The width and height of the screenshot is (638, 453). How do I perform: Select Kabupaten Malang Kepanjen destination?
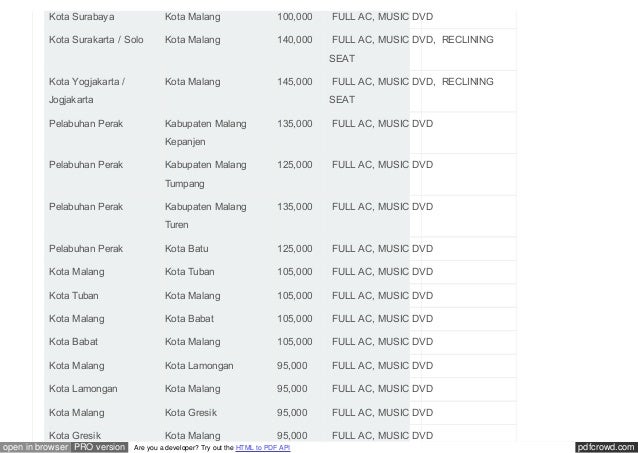pyautogui.click(x=205, y=133)
